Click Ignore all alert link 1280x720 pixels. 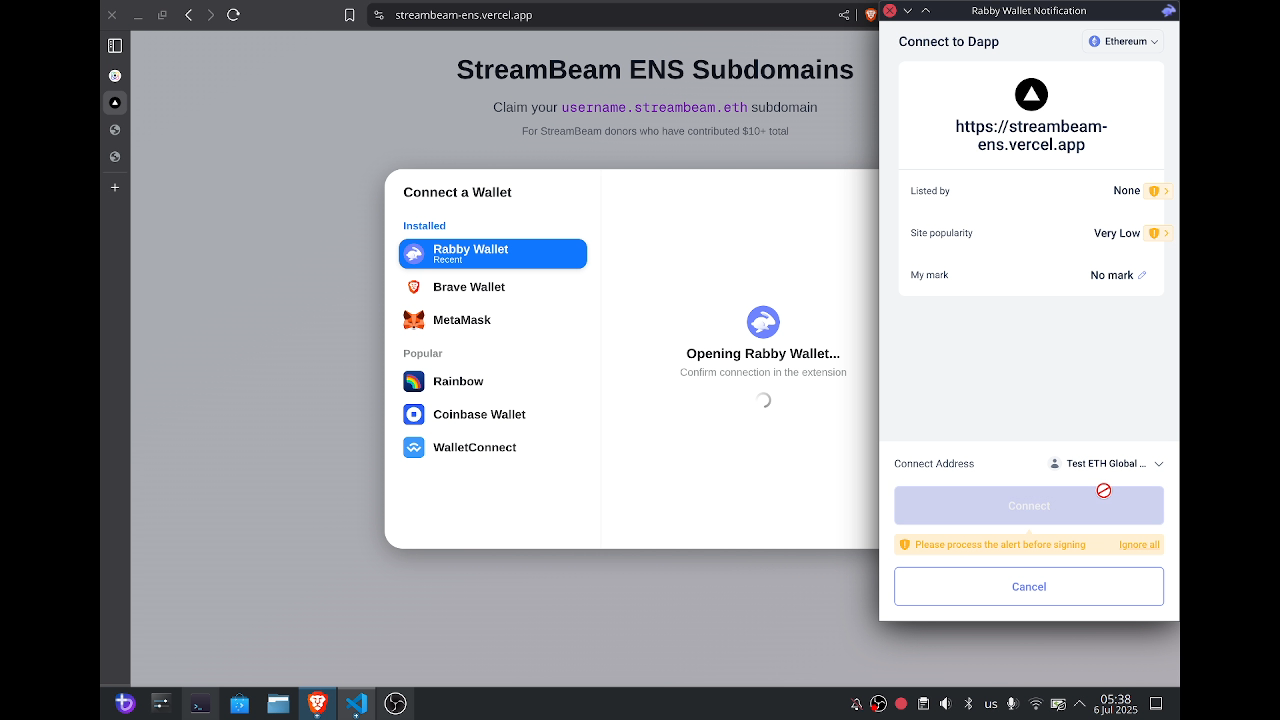1139,545
